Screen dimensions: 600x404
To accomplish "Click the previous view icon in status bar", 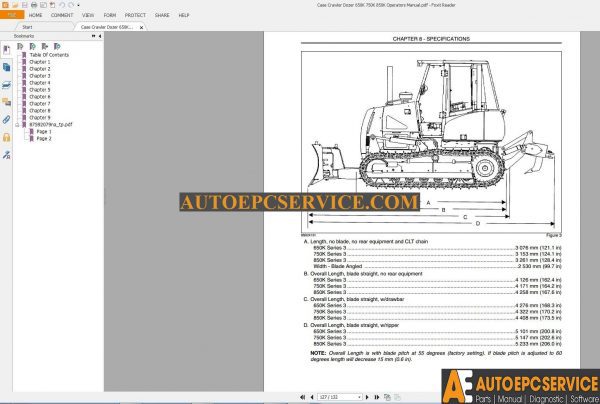I will (x=387, y=397).
